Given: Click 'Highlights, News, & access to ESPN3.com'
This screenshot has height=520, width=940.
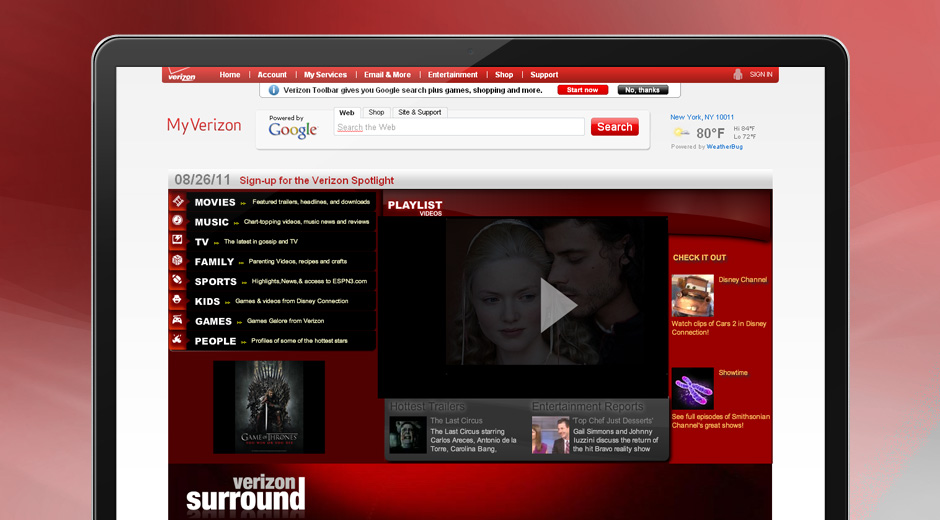Looking at the screenshot, I should point(309,281).
